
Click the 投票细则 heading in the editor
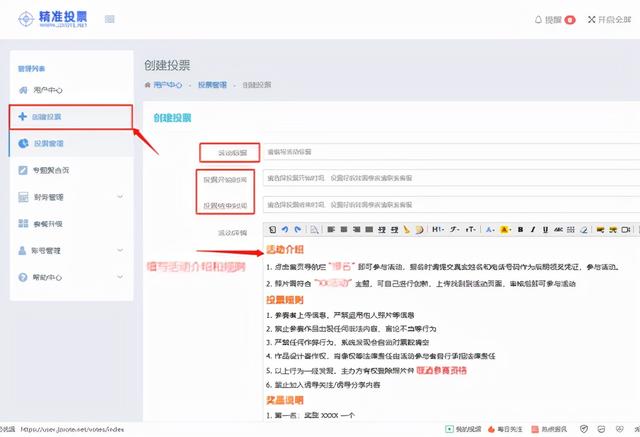[x=285, y=300]
